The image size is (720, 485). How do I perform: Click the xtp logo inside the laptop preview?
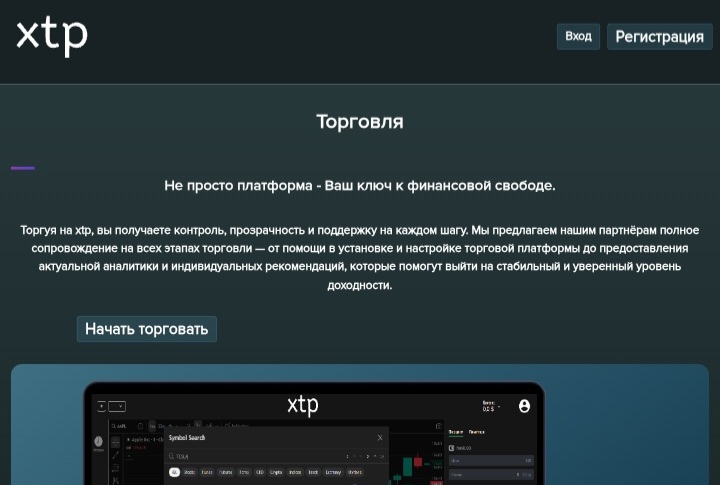pyautogui.click(x=303, y=405)
